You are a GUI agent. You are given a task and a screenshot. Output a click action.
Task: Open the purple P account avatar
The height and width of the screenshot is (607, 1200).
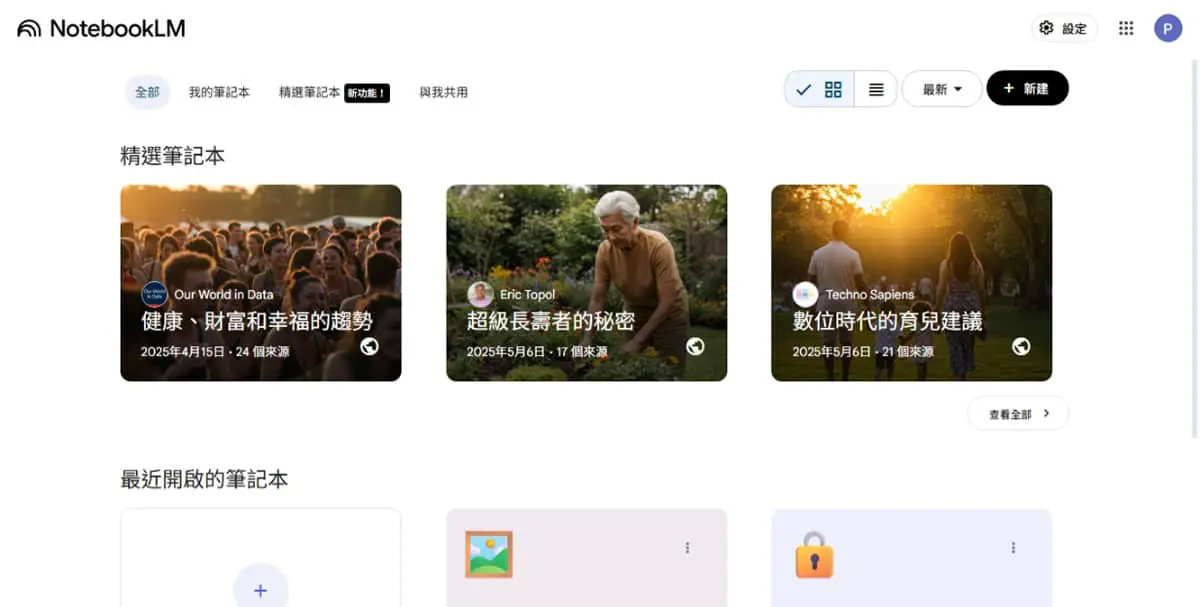click(x=1168, y=28)
